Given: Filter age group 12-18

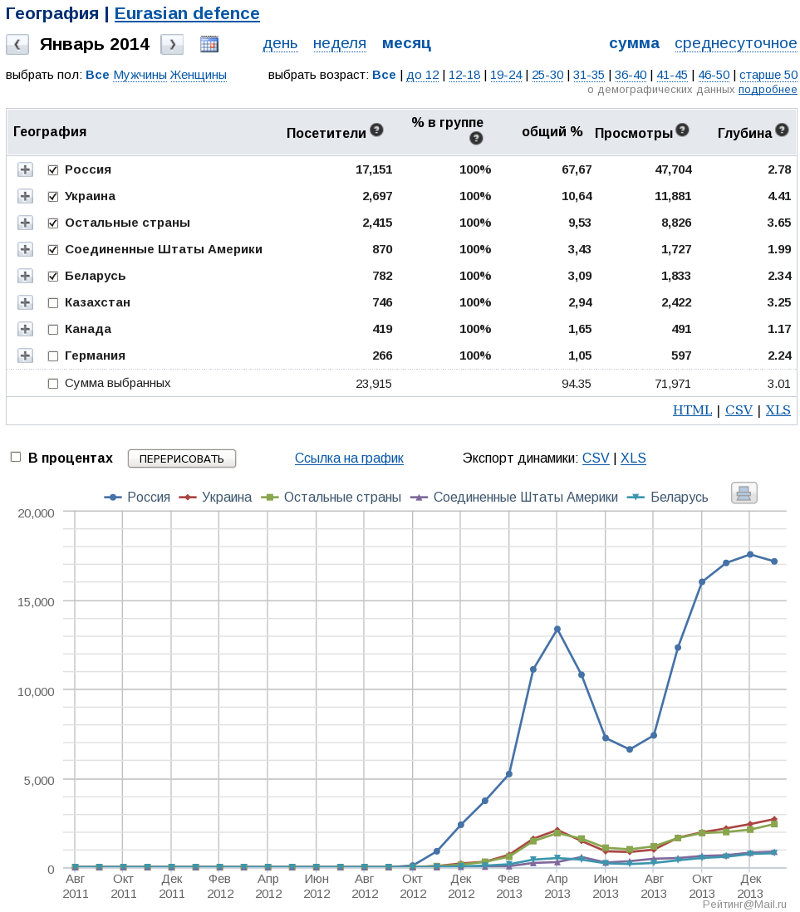Looking at the screenshot, I should pyautogui.click(x=464, y=75).
